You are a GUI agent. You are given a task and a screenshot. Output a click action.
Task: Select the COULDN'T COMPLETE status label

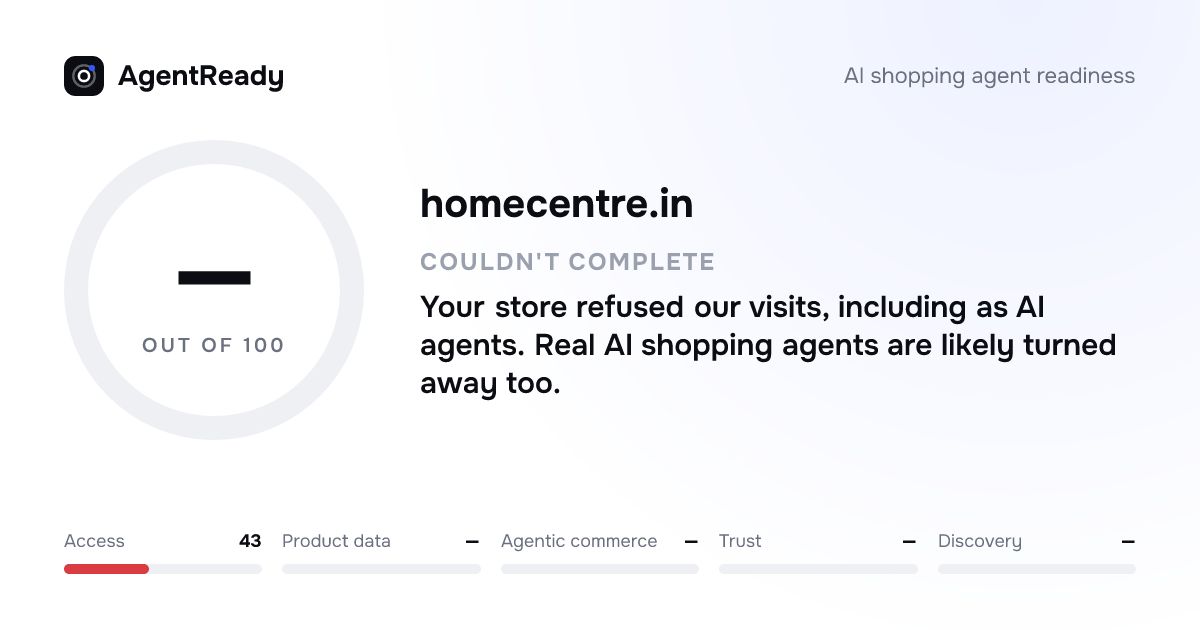tap(568, 262)
